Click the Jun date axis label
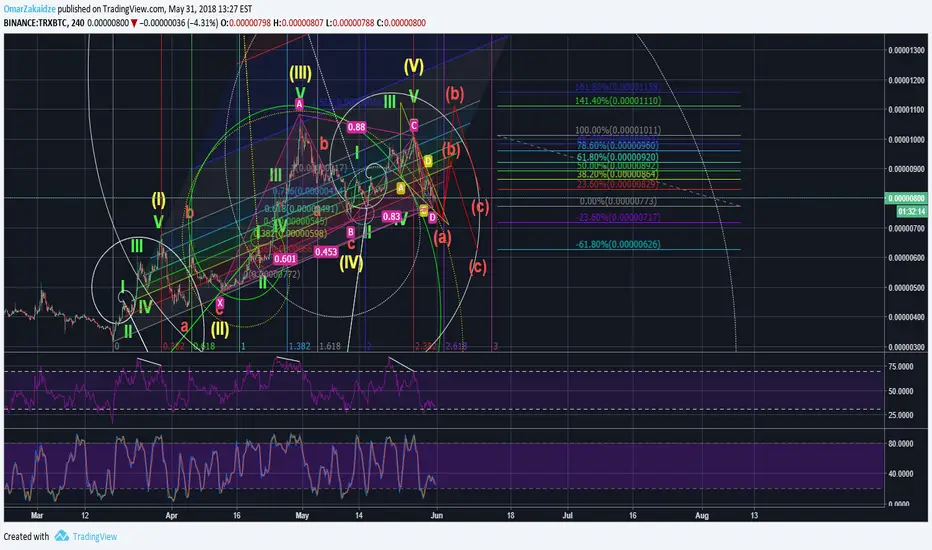Image resolution: width=932 pixels, height=550 pixels. (x=437, y=516)
